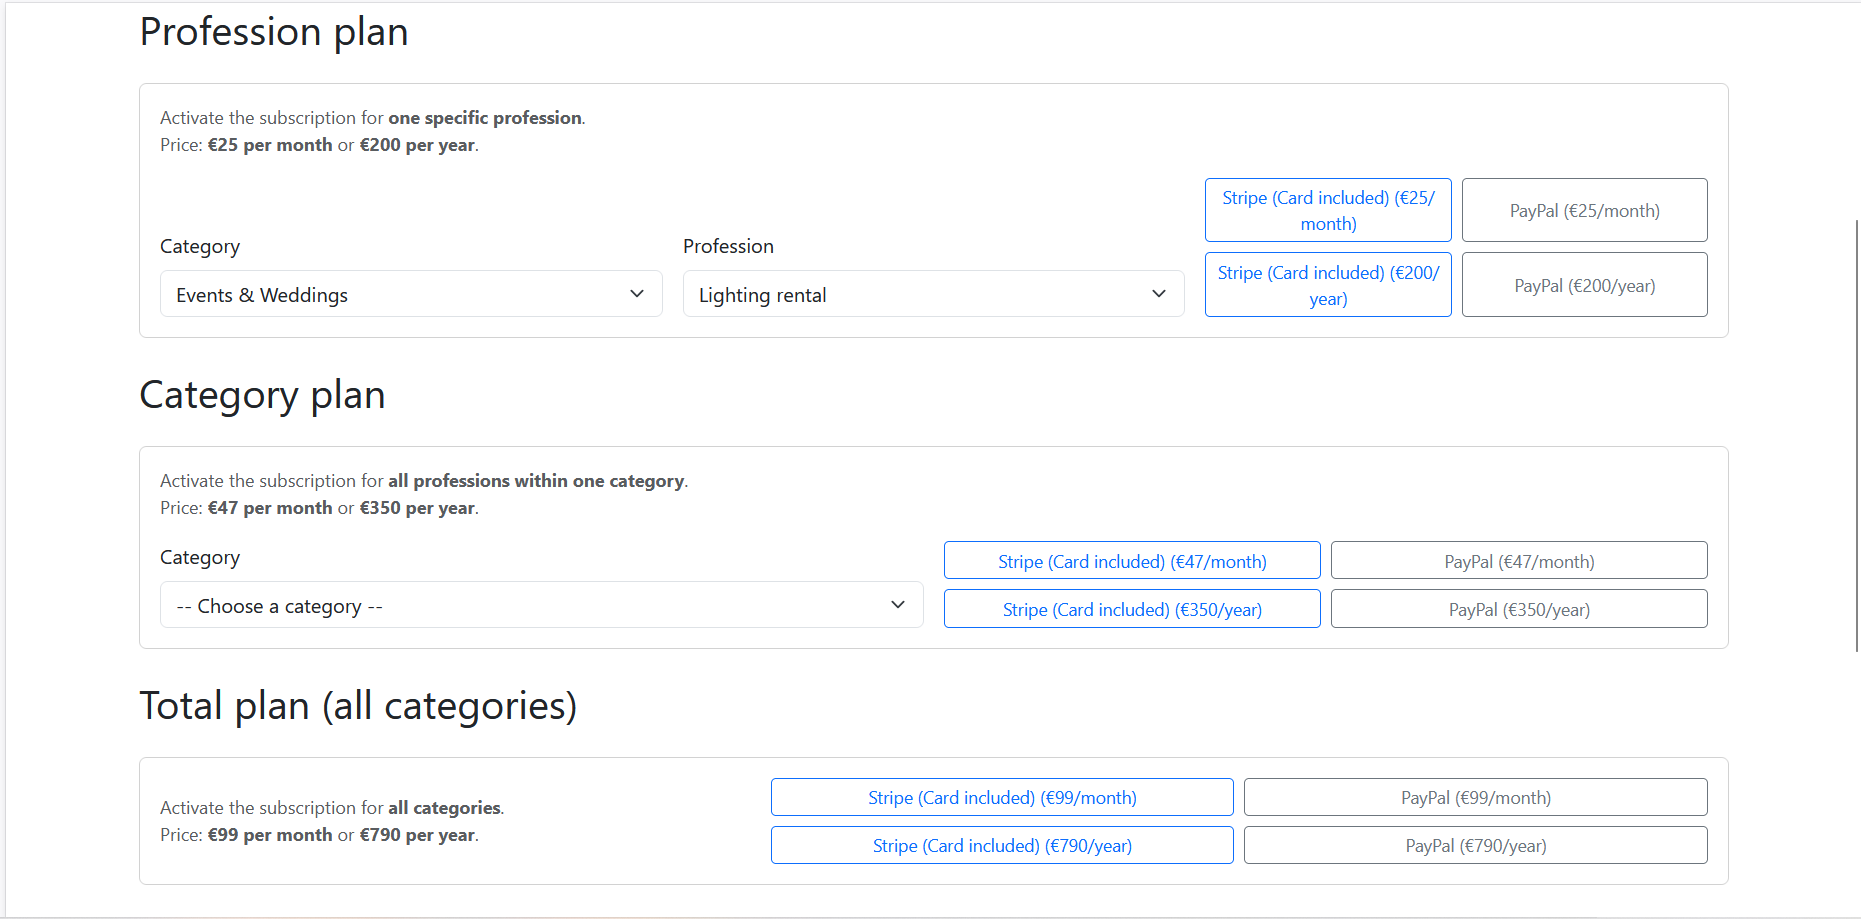Viewport: 1861px width, 919px height.
Task: Click Category label in Category plan section
Action: 200,557
